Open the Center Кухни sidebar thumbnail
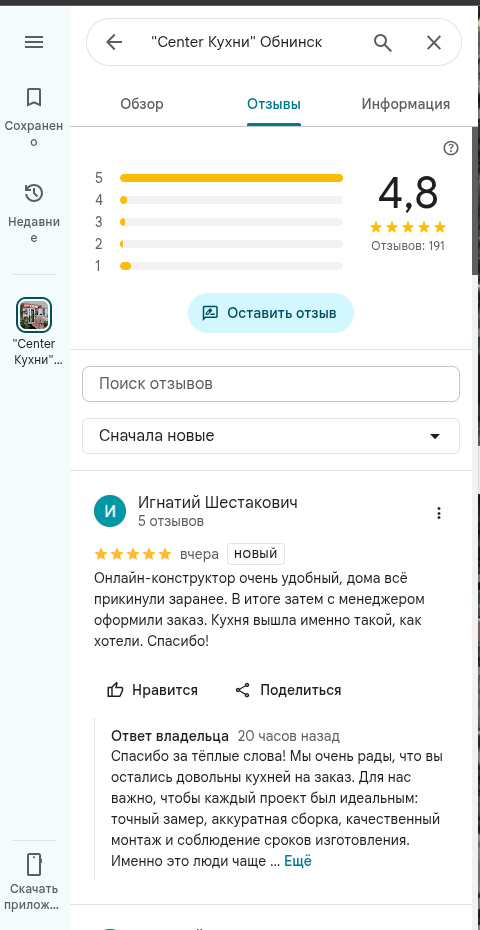This screenshot has height=930, width=480. point(34,315)
